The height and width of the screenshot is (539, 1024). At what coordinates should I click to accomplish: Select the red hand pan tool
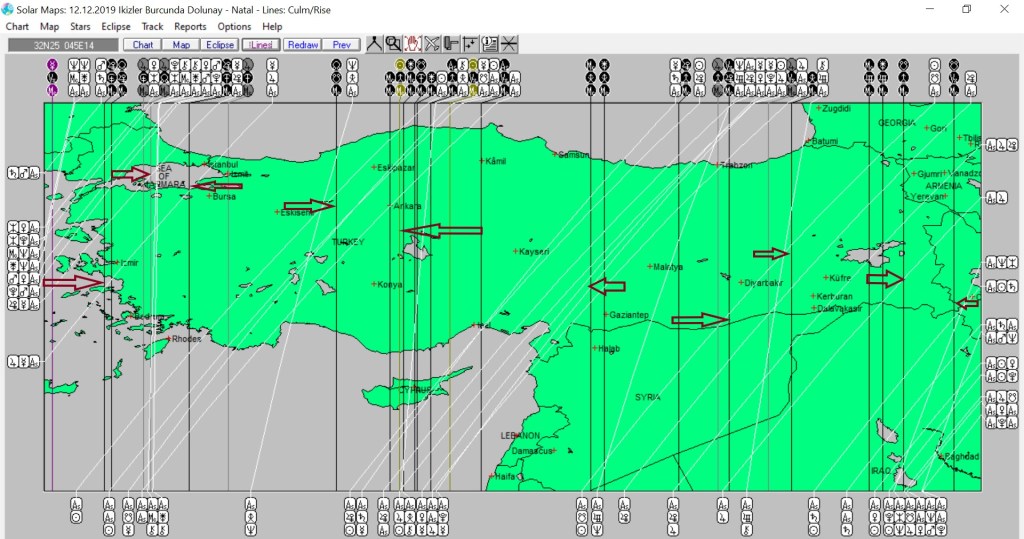click(413, 44)
